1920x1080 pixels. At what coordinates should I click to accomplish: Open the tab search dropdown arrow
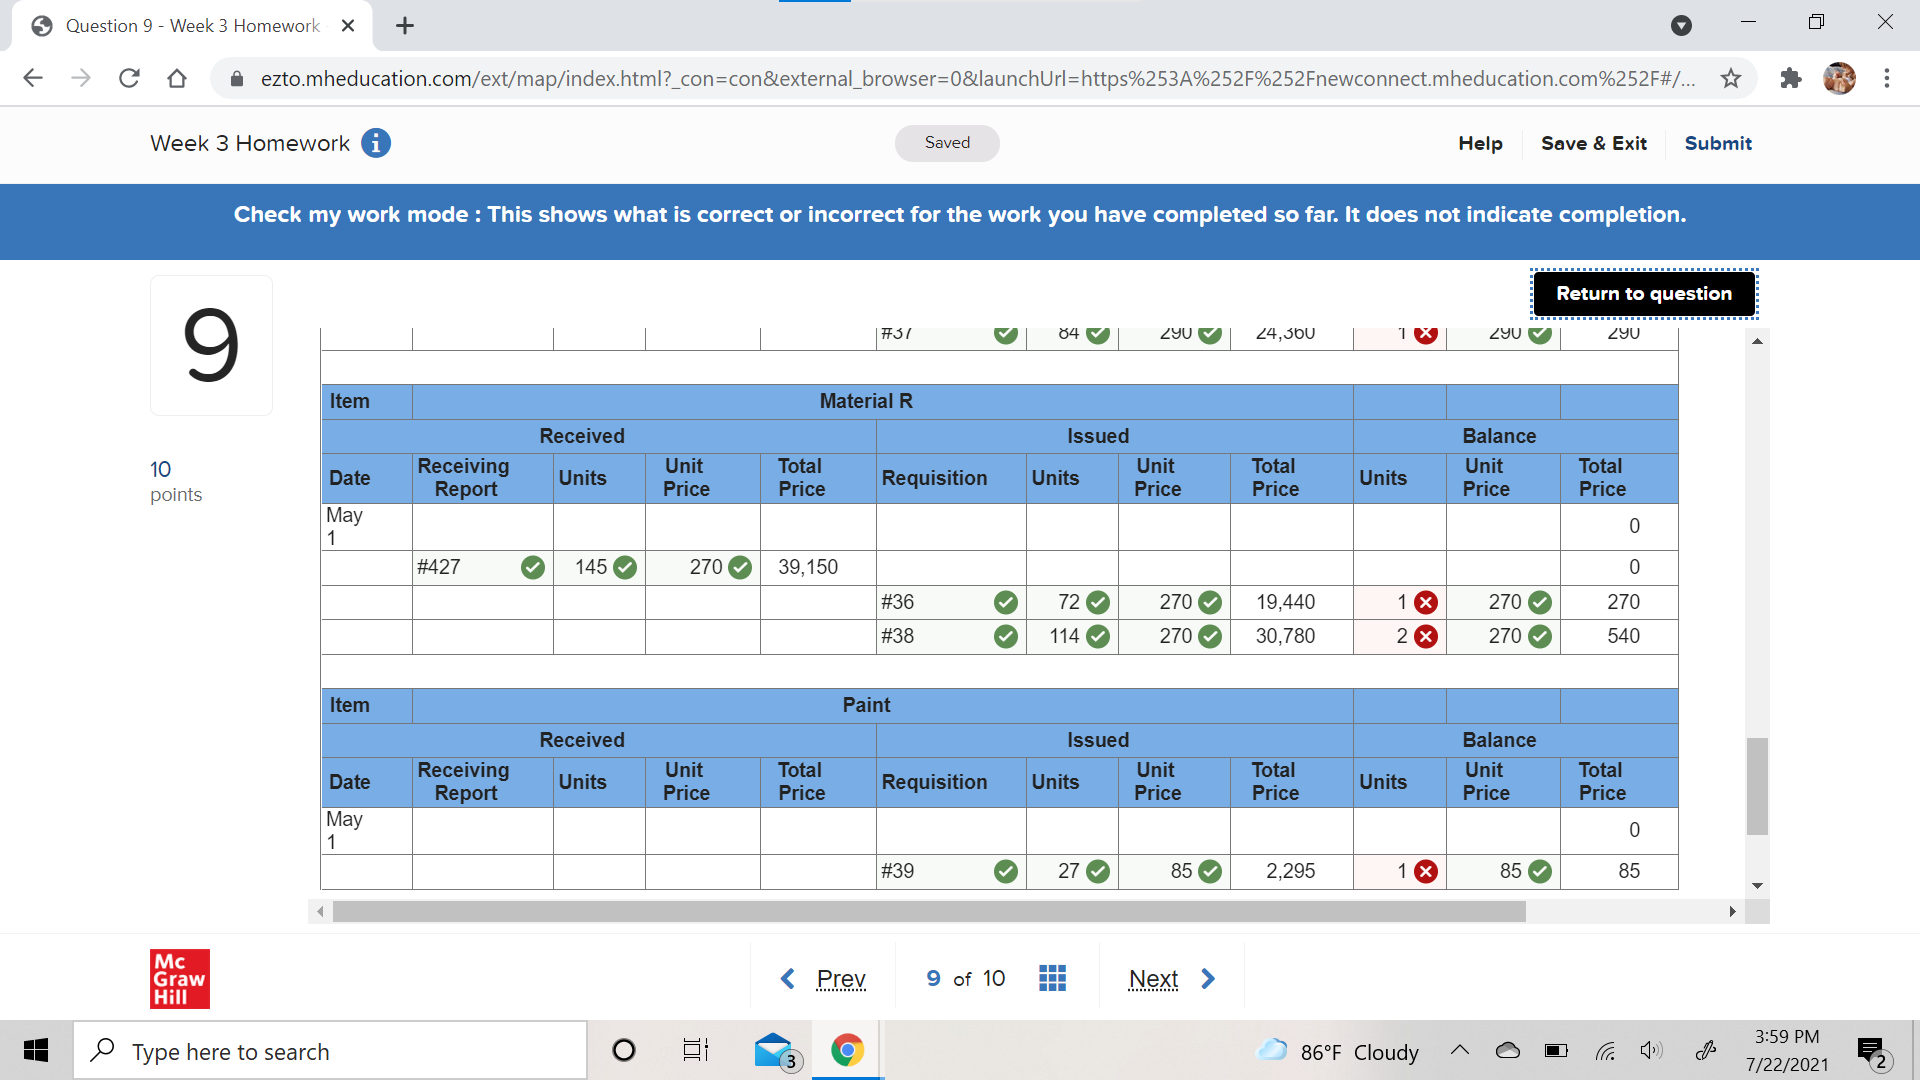click(x=1681, y=26)
